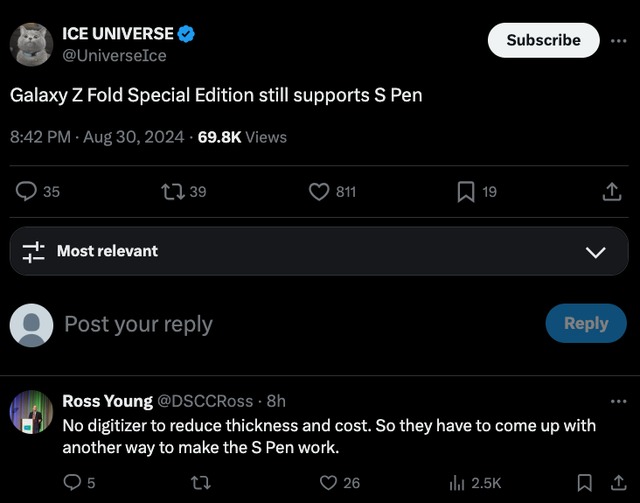The image size is (640, 503).
Task: Reply to ICE UNIVERSE's post via comment icon
Action: tap(29, 191)
